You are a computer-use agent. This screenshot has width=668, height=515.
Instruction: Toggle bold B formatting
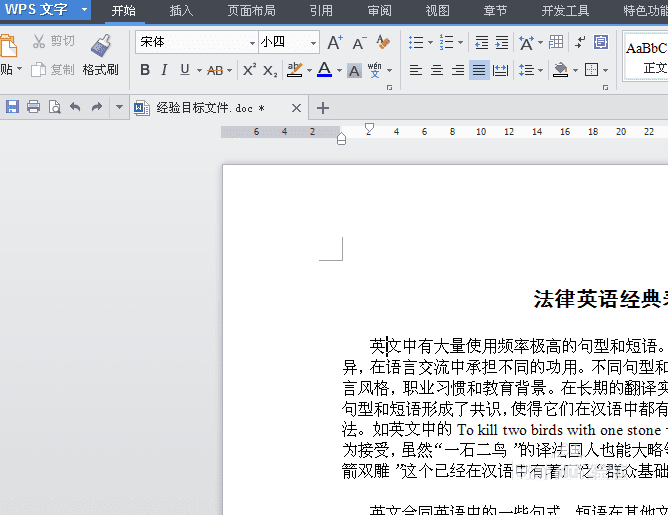tap(145, 70)
